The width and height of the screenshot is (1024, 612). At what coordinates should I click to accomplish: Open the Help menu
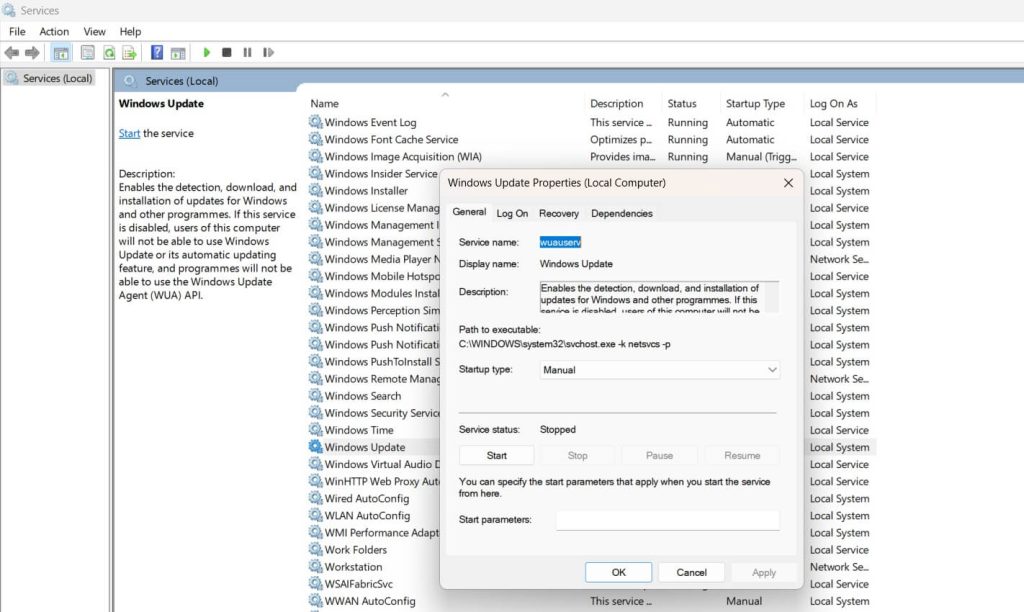130,31
